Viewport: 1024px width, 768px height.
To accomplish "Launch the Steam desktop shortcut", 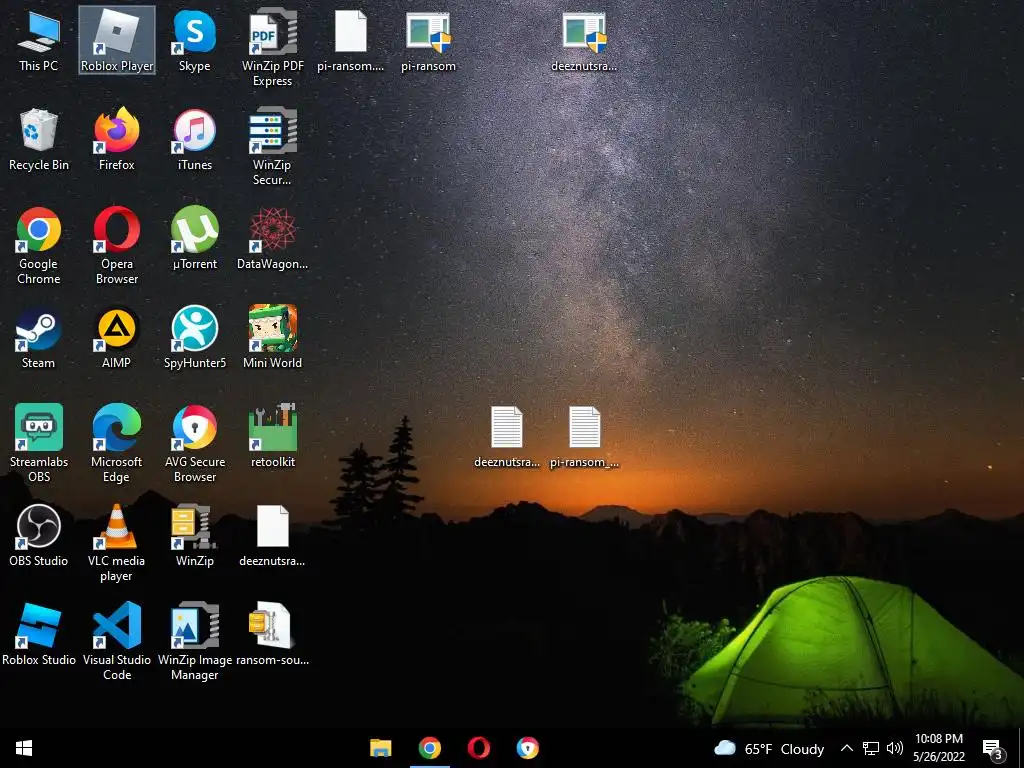I will [x=39, y=338].
